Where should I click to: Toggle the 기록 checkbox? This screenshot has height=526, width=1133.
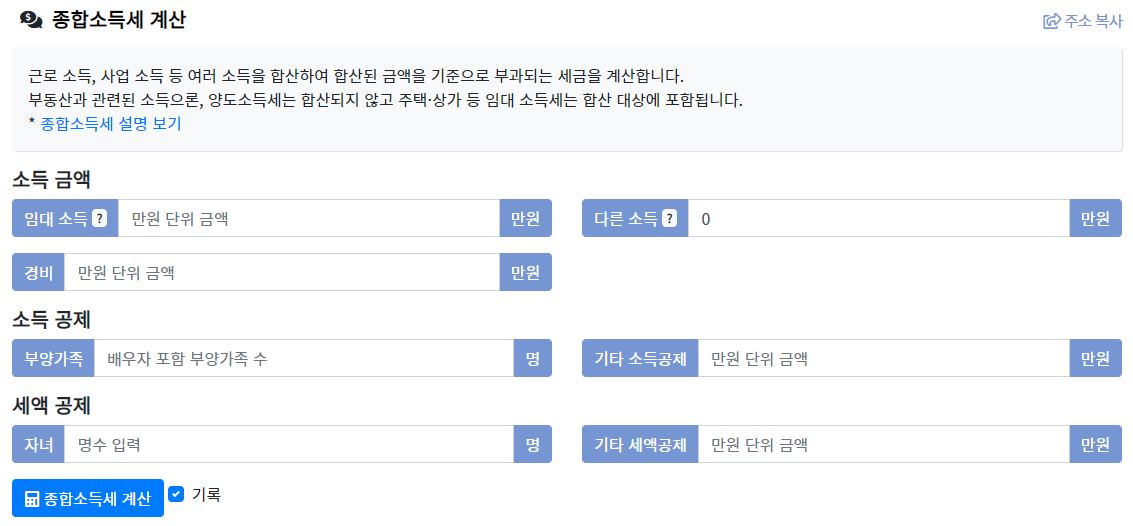click(x=176, y=494)
